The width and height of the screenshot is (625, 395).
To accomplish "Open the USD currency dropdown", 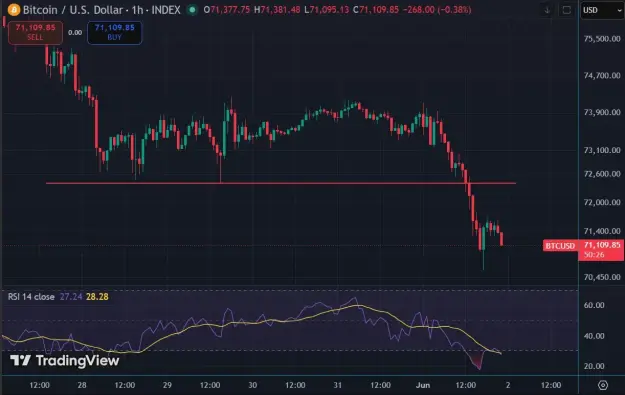I will pyautogui.click(x=602, y=10).
